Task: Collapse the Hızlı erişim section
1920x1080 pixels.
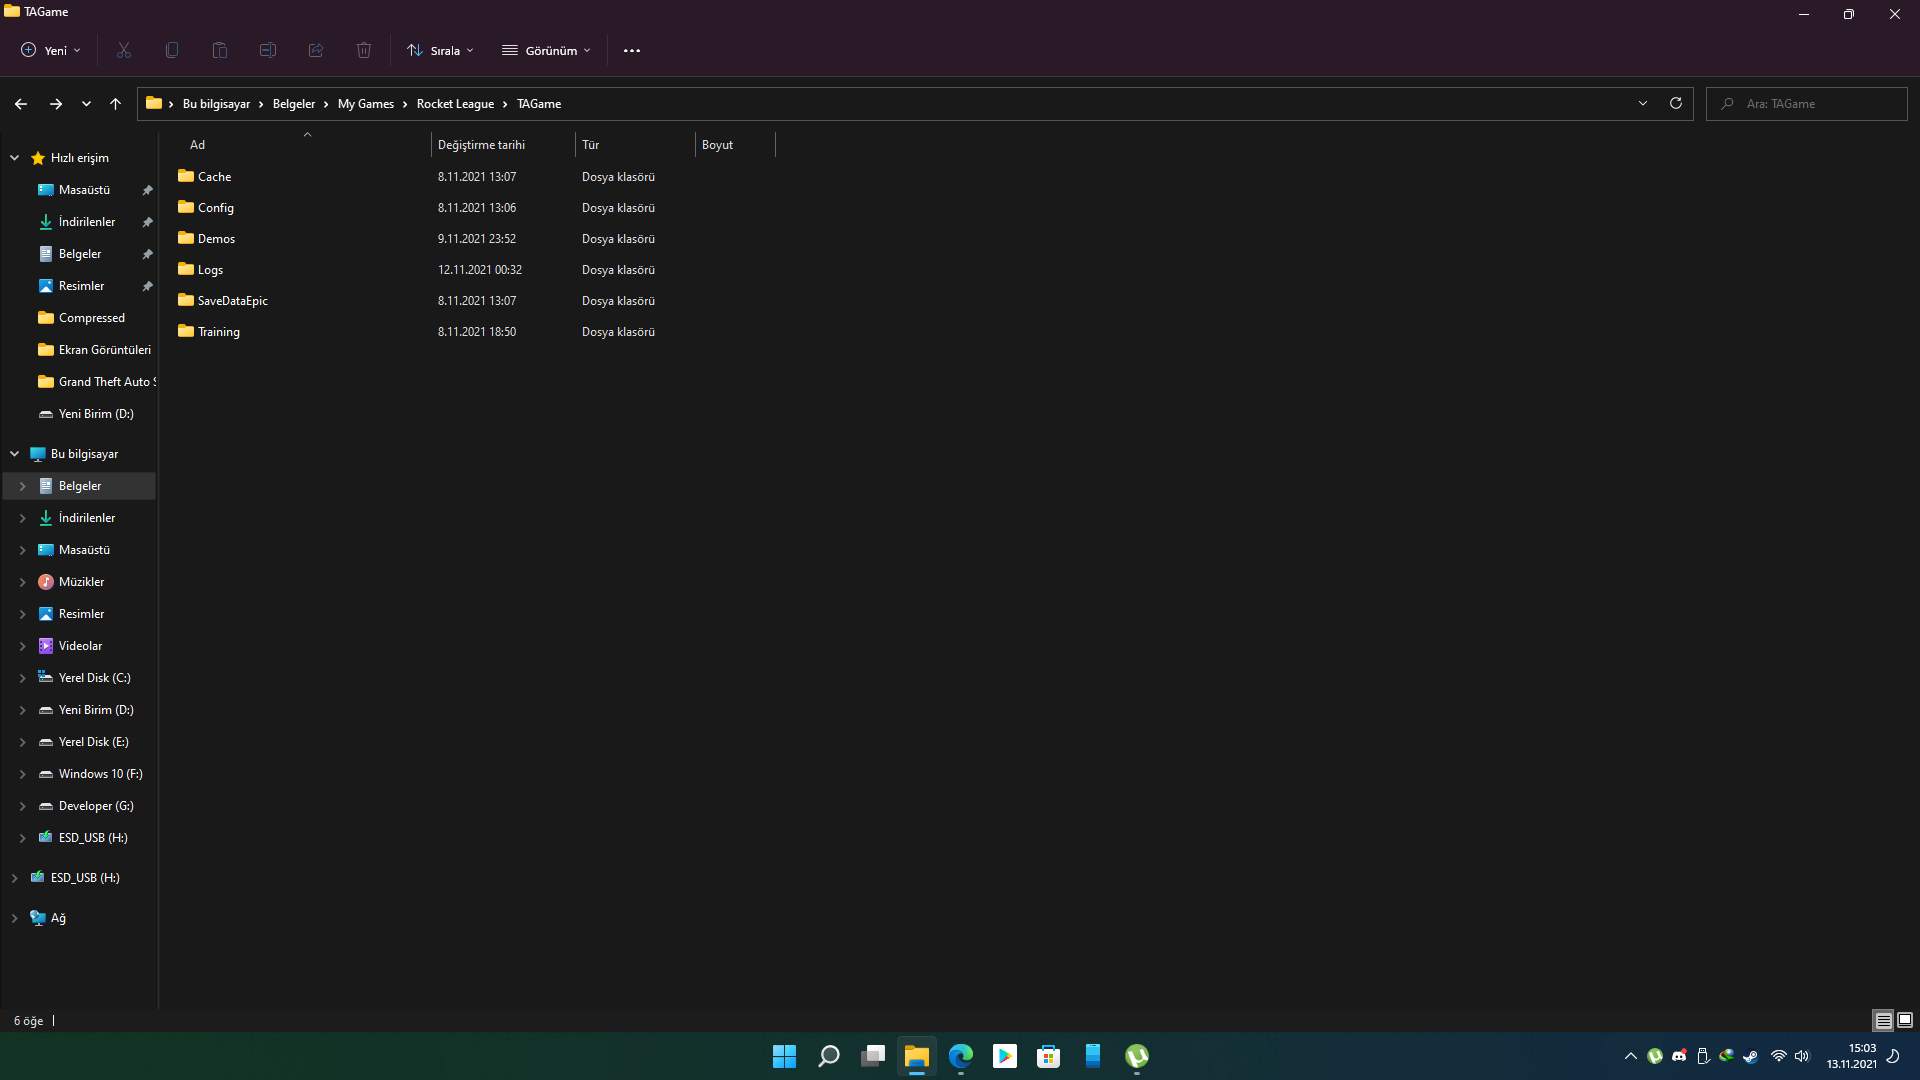Action: 15,158
